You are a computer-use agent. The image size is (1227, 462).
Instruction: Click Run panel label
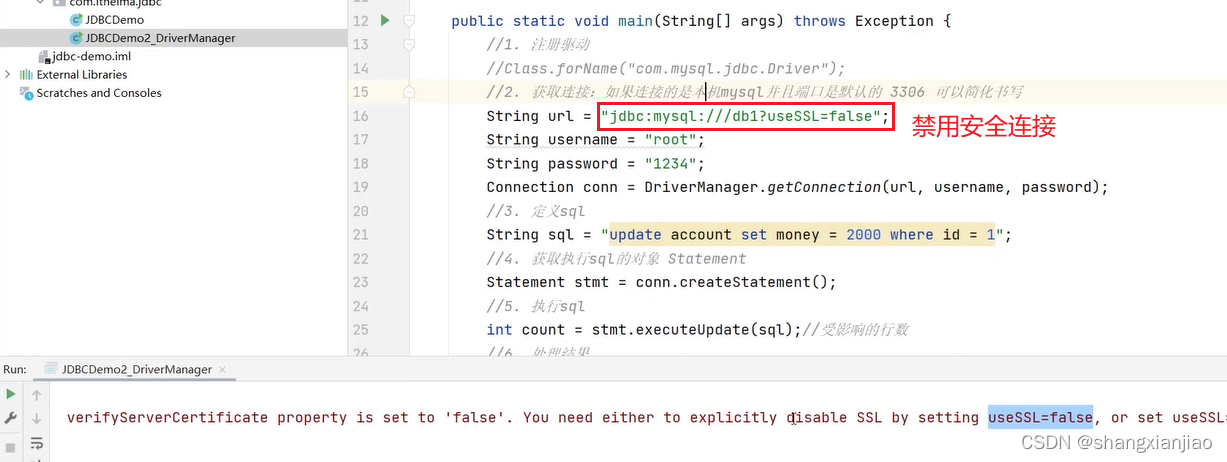(x=14, y=369)
